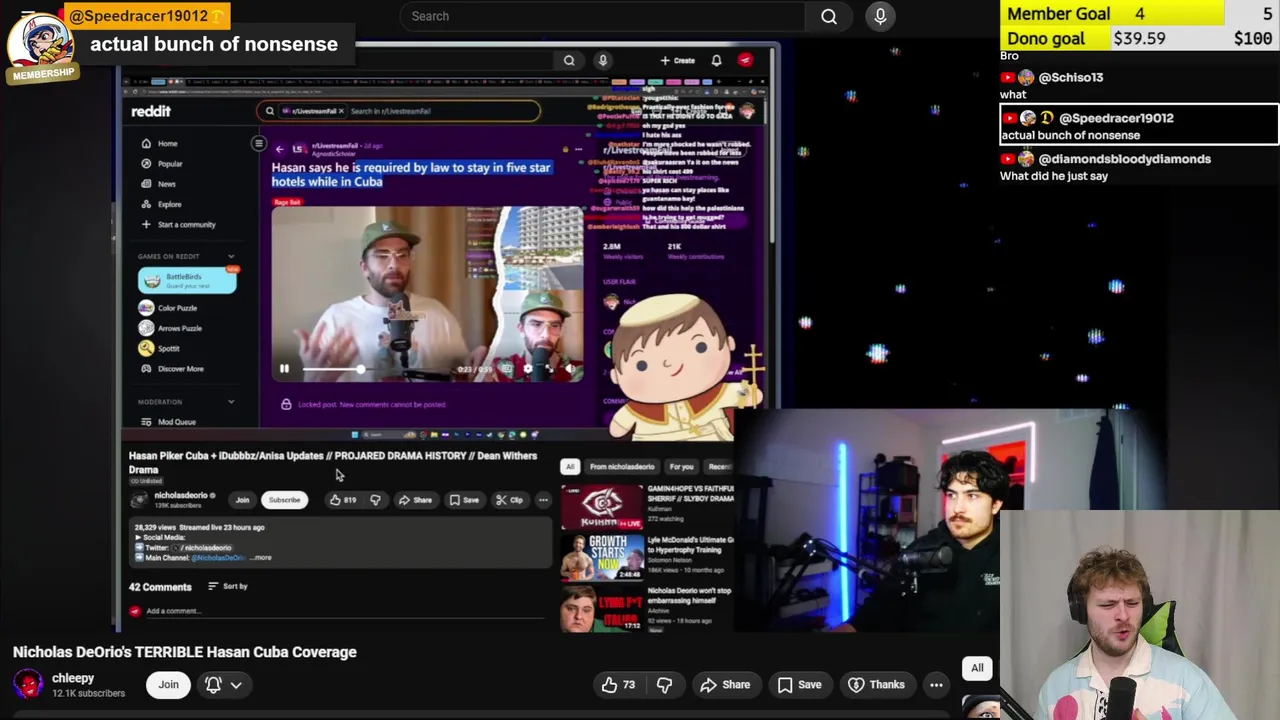This screenshot has height=720, width=1280.
Task: Open Growth Starts Now video thumbnail
Action: (x=602, y=558)
